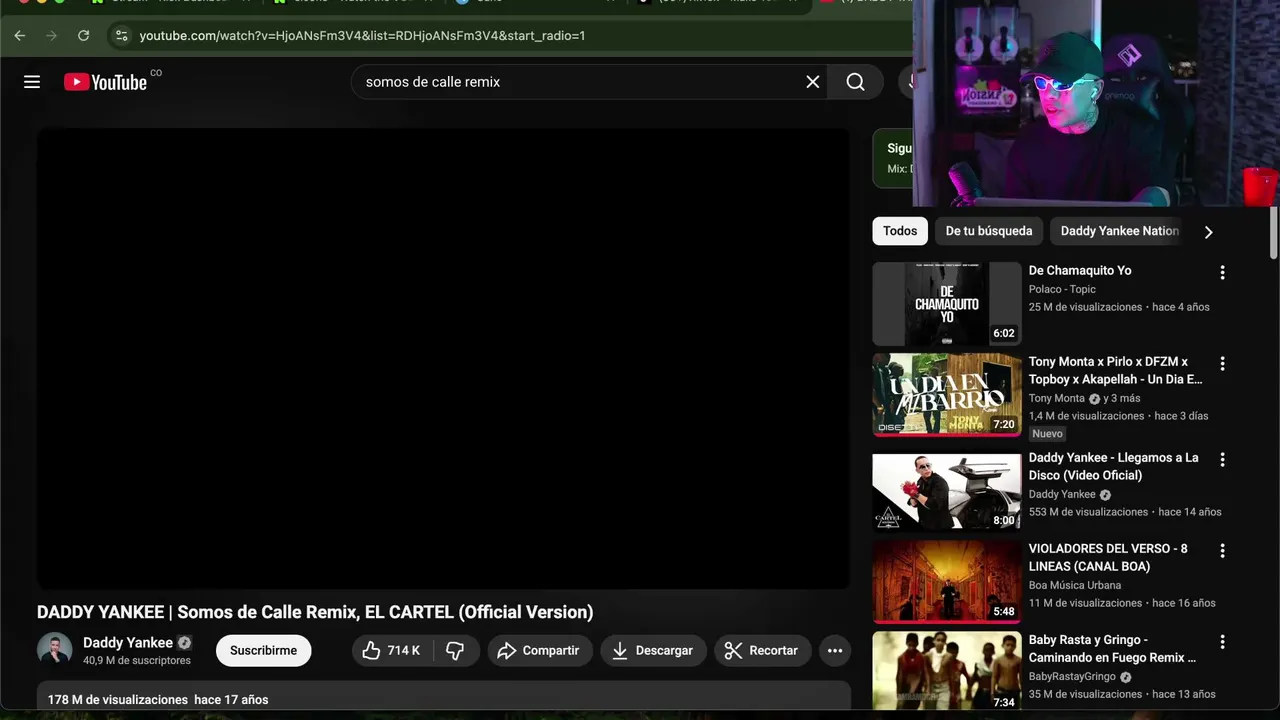
Task: Click title Tony Monta x Pirlo x DFZM
Action: 1116,371
